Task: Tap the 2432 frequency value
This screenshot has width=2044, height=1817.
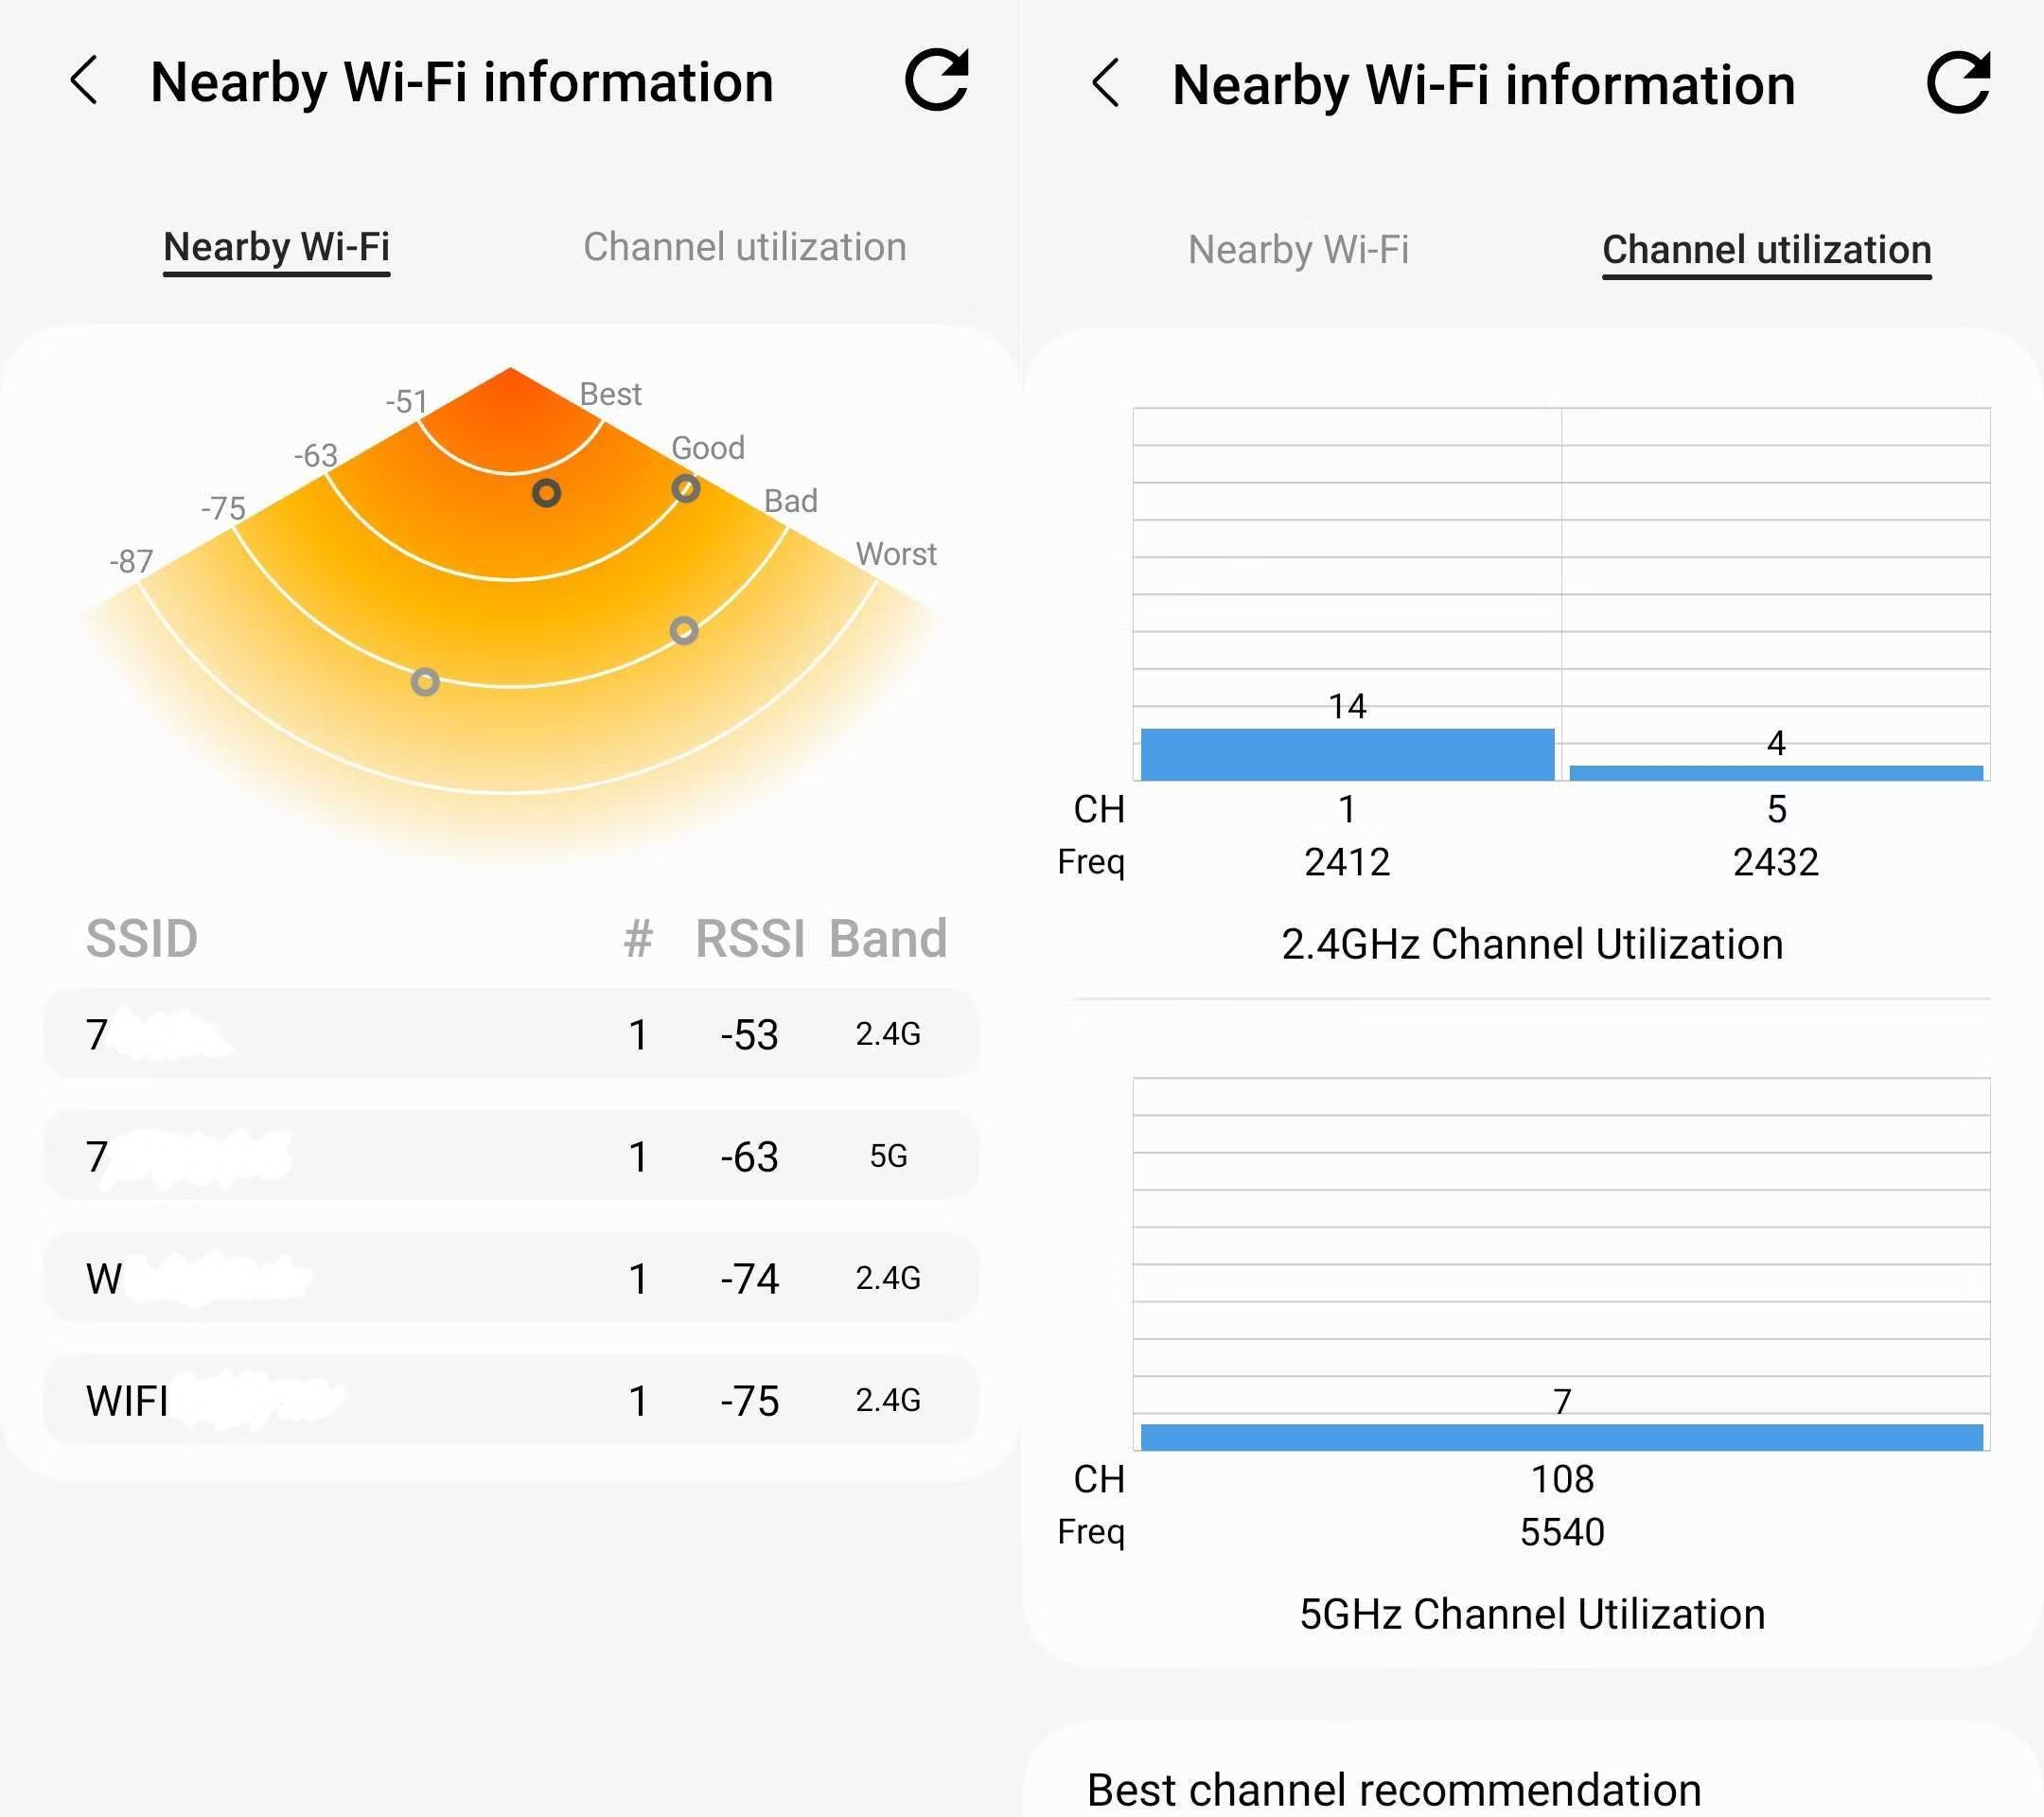Action: tap(1776, 862)
